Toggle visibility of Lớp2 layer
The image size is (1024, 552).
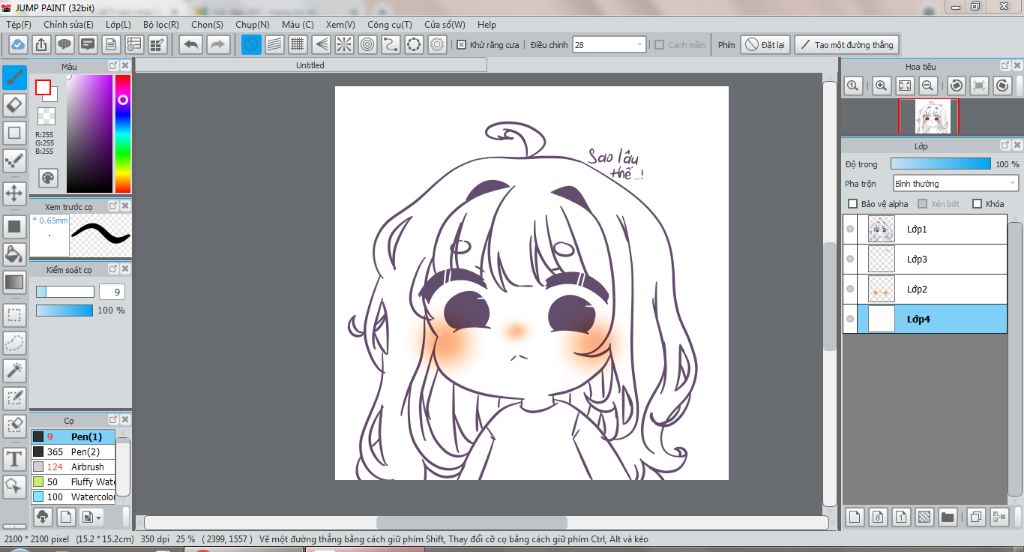[x=850, y=289]
